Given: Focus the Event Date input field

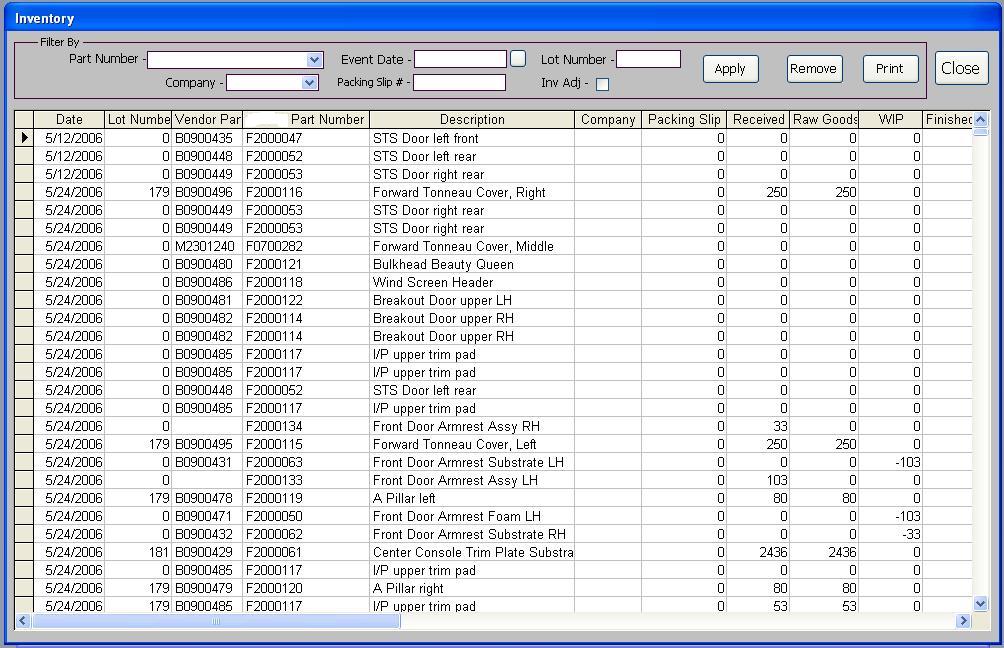Looking at the screenshot, I should pyautogui.click(x=461, y=60).
